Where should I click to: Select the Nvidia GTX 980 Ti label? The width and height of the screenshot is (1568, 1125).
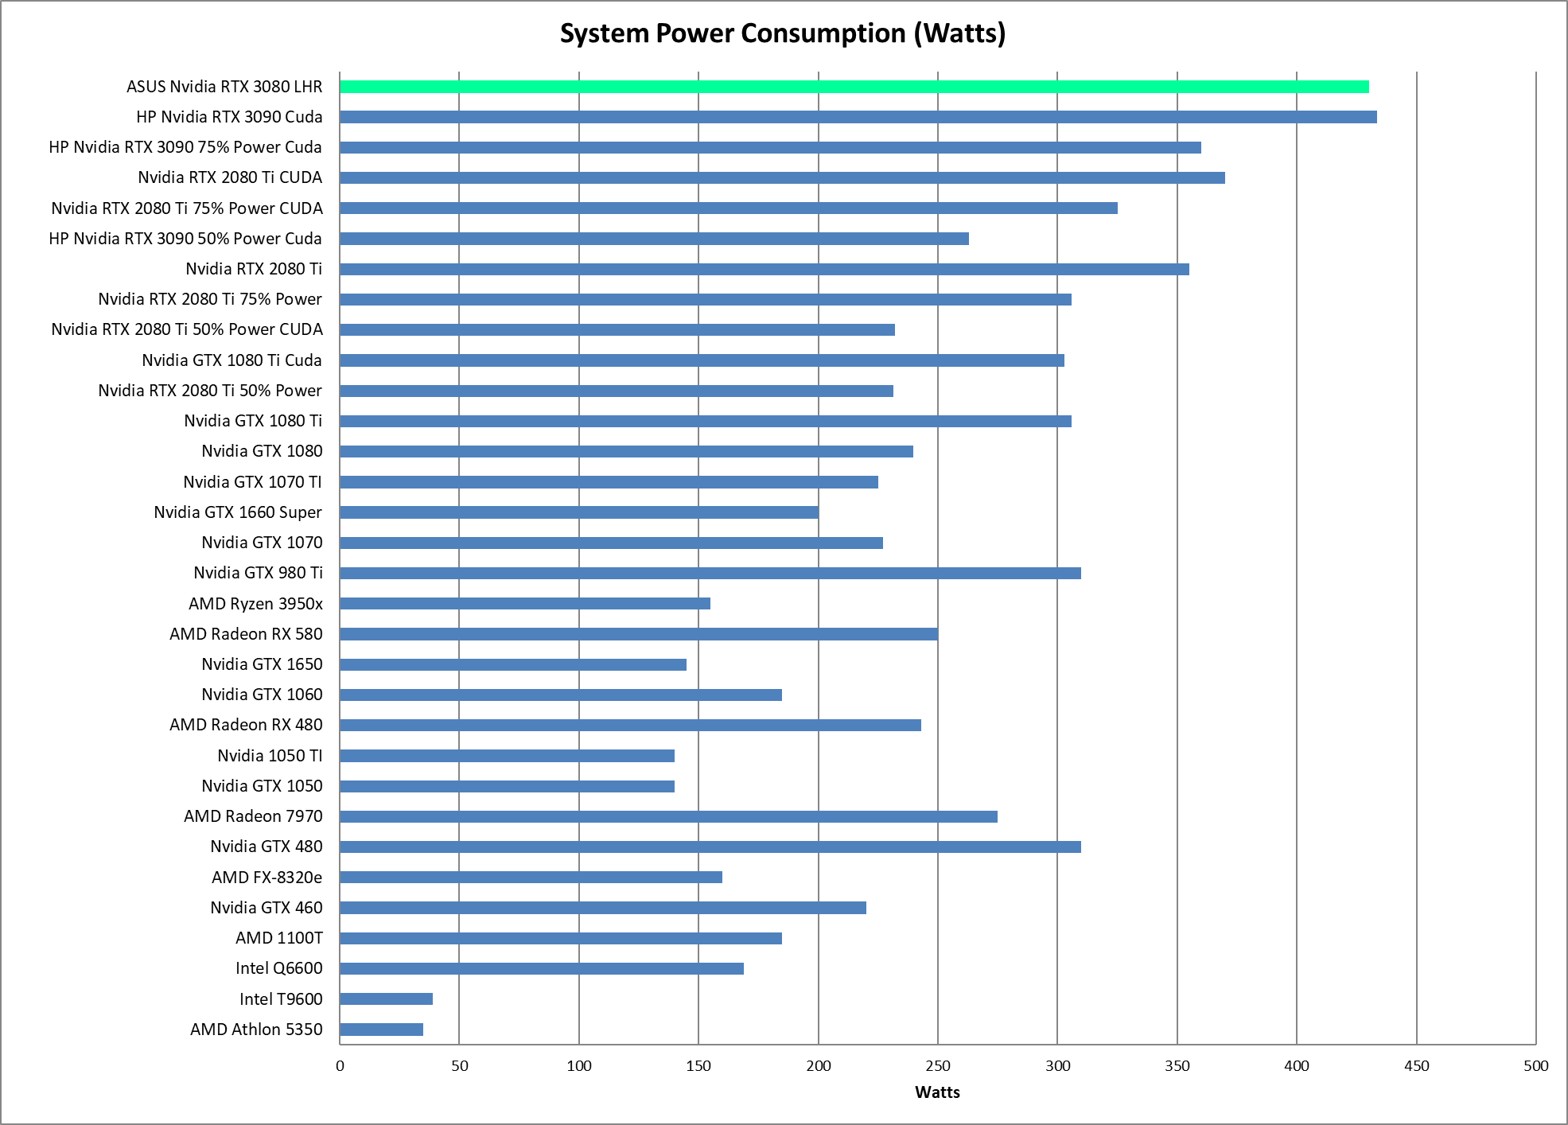coord(258,573)
